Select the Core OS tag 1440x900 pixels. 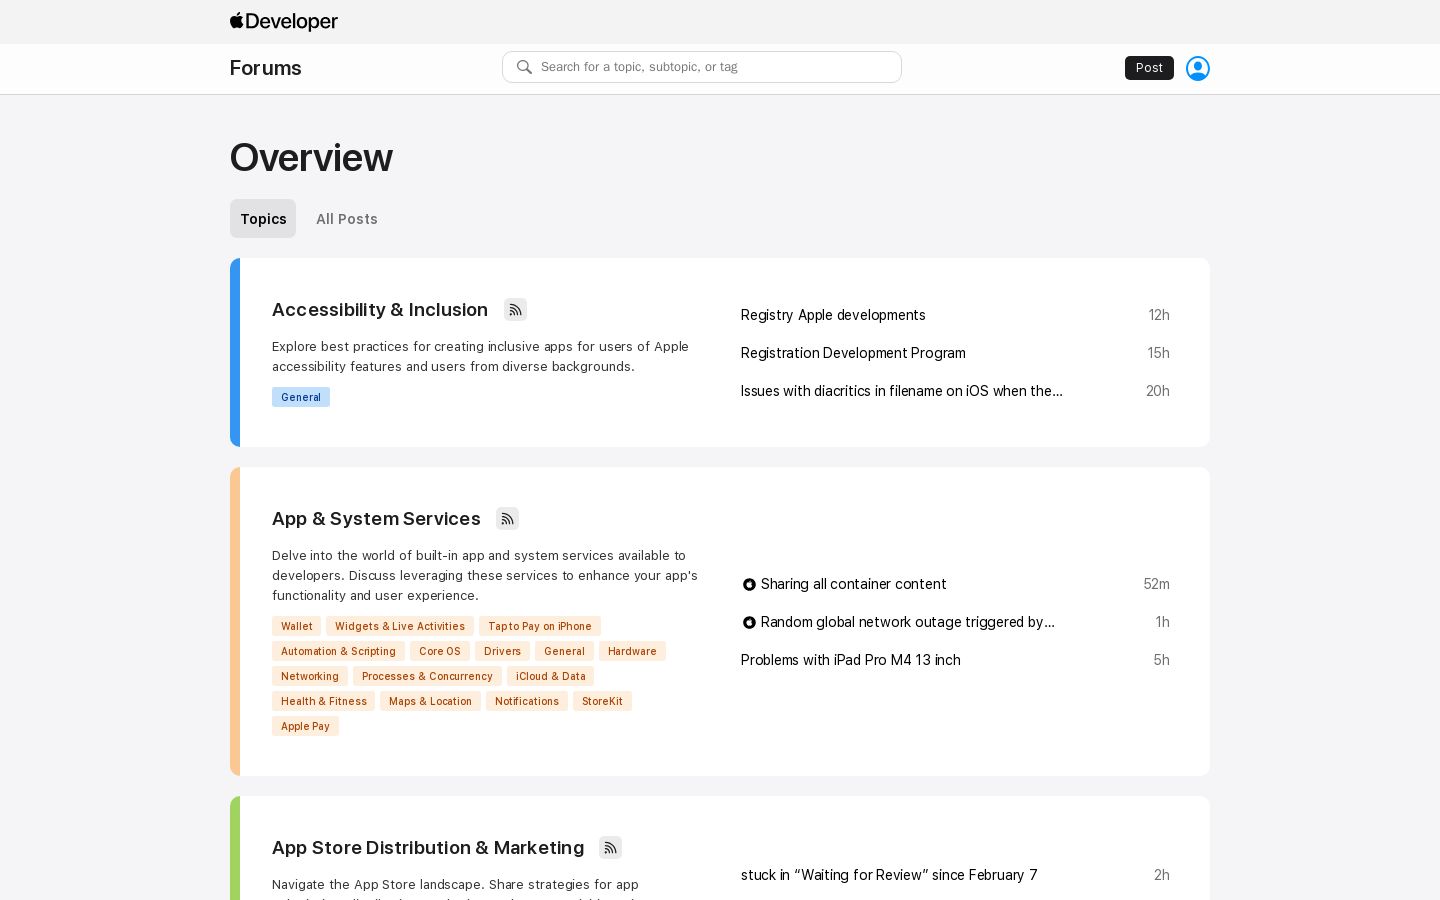coord(440,651)
